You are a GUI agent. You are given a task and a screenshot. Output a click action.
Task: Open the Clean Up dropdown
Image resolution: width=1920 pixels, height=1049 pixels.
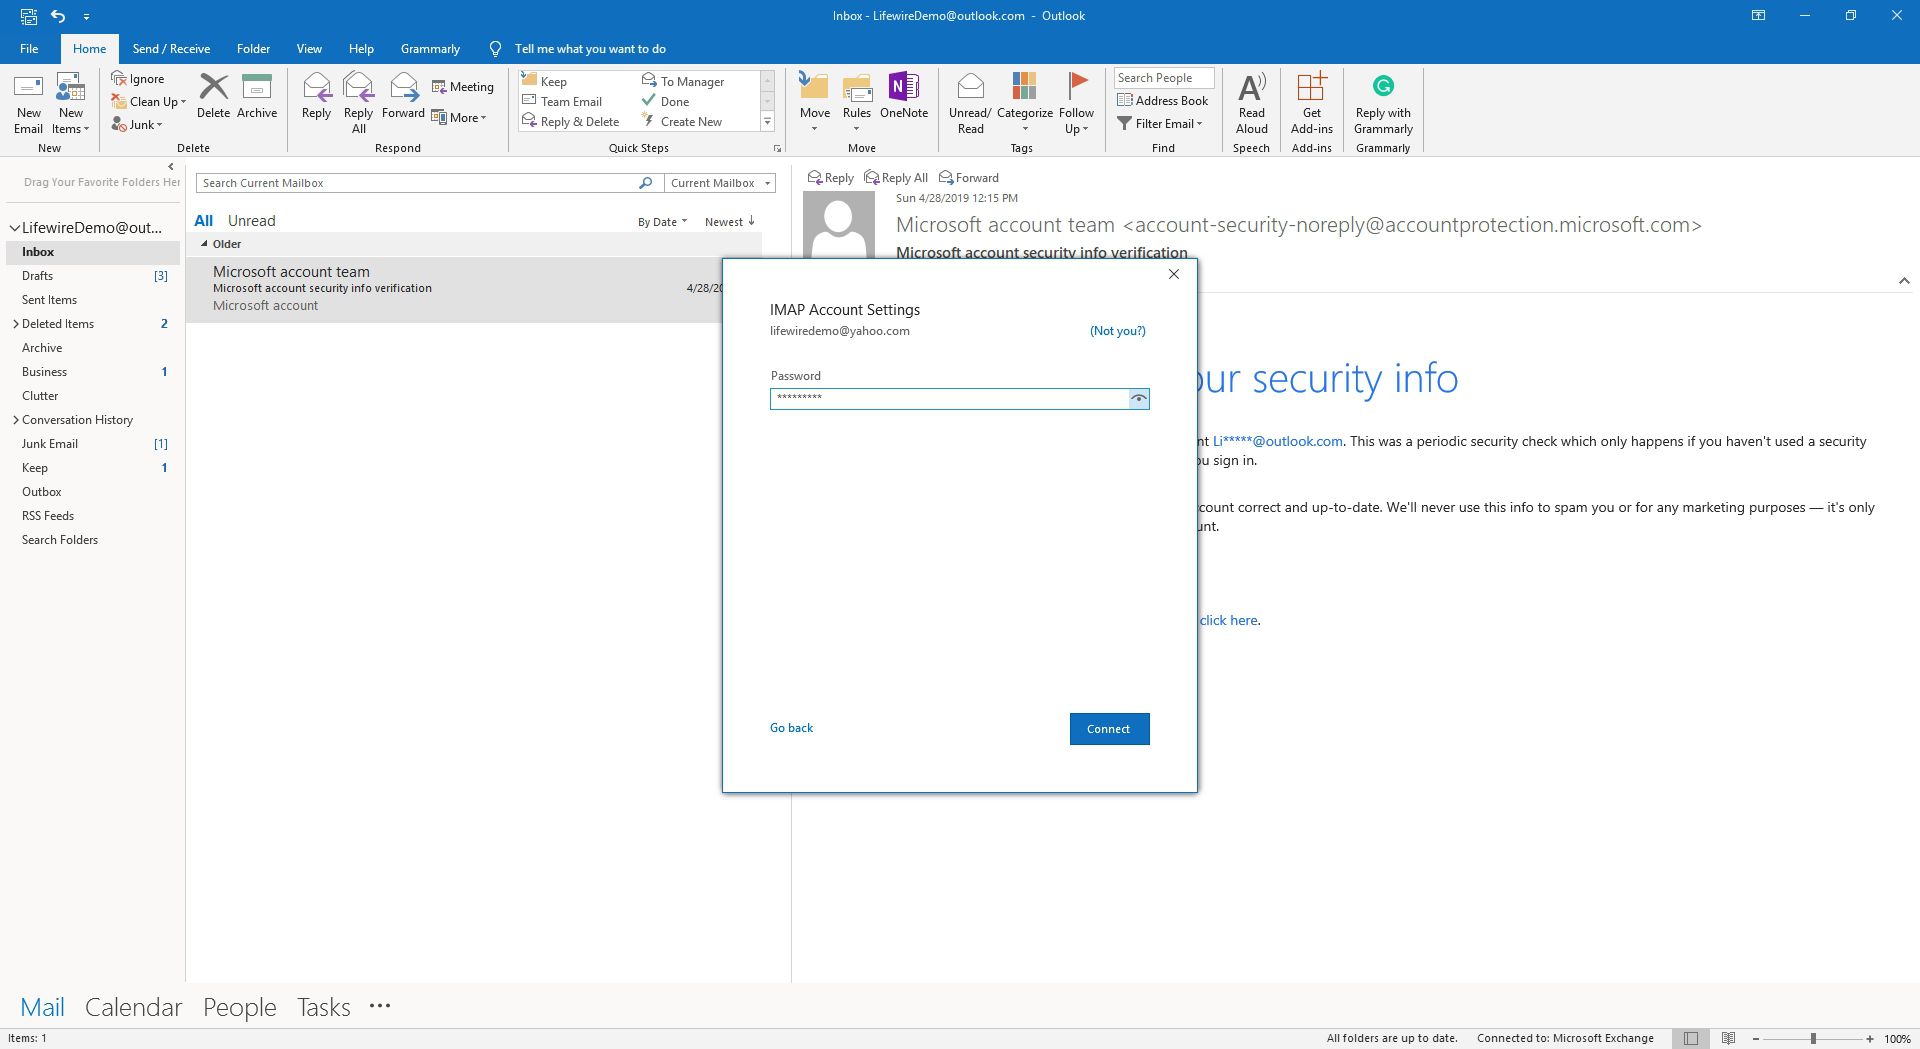point(149,102)
